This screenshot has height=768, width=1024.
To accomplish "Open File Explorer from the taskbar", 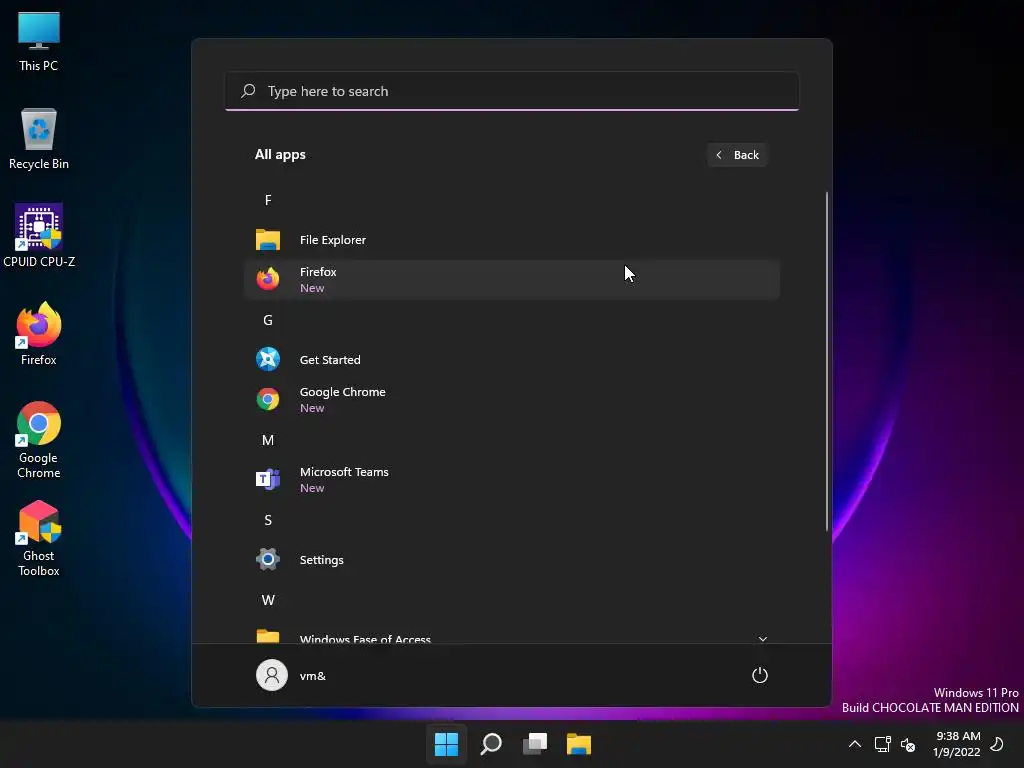I will pos(579,744).
